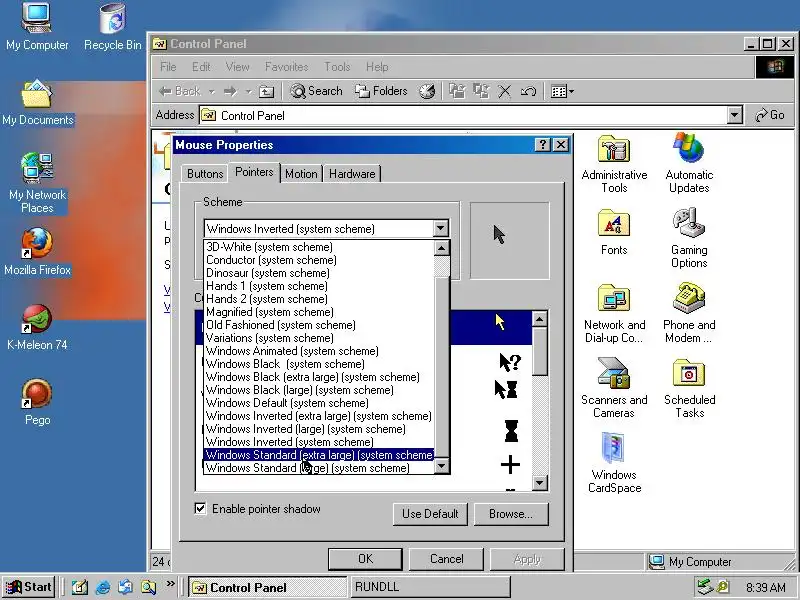The height and width of the screenshot is (600, 800).
Task: Open the Back history dropdown arrow
Action: click(x=212, y=92)
